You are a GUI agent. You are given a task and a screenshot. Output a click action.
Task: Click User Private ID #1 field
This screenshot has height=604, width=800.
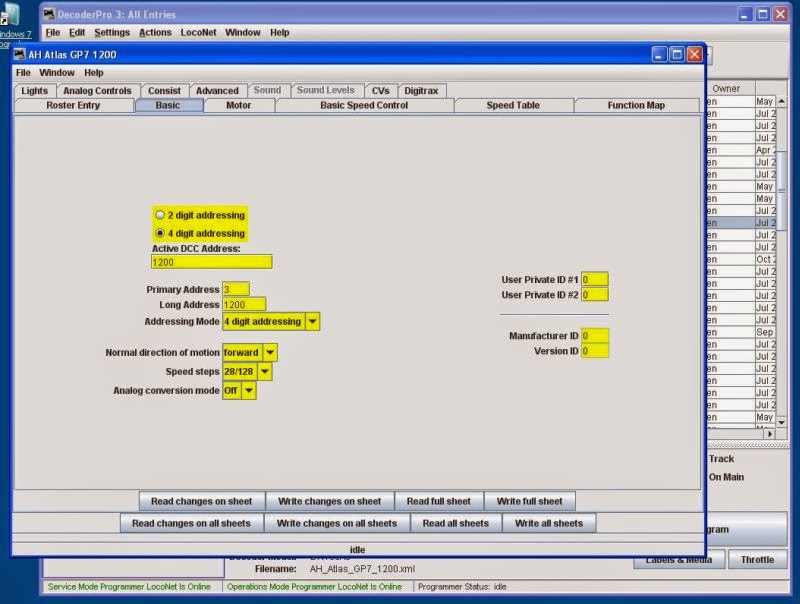594,280
